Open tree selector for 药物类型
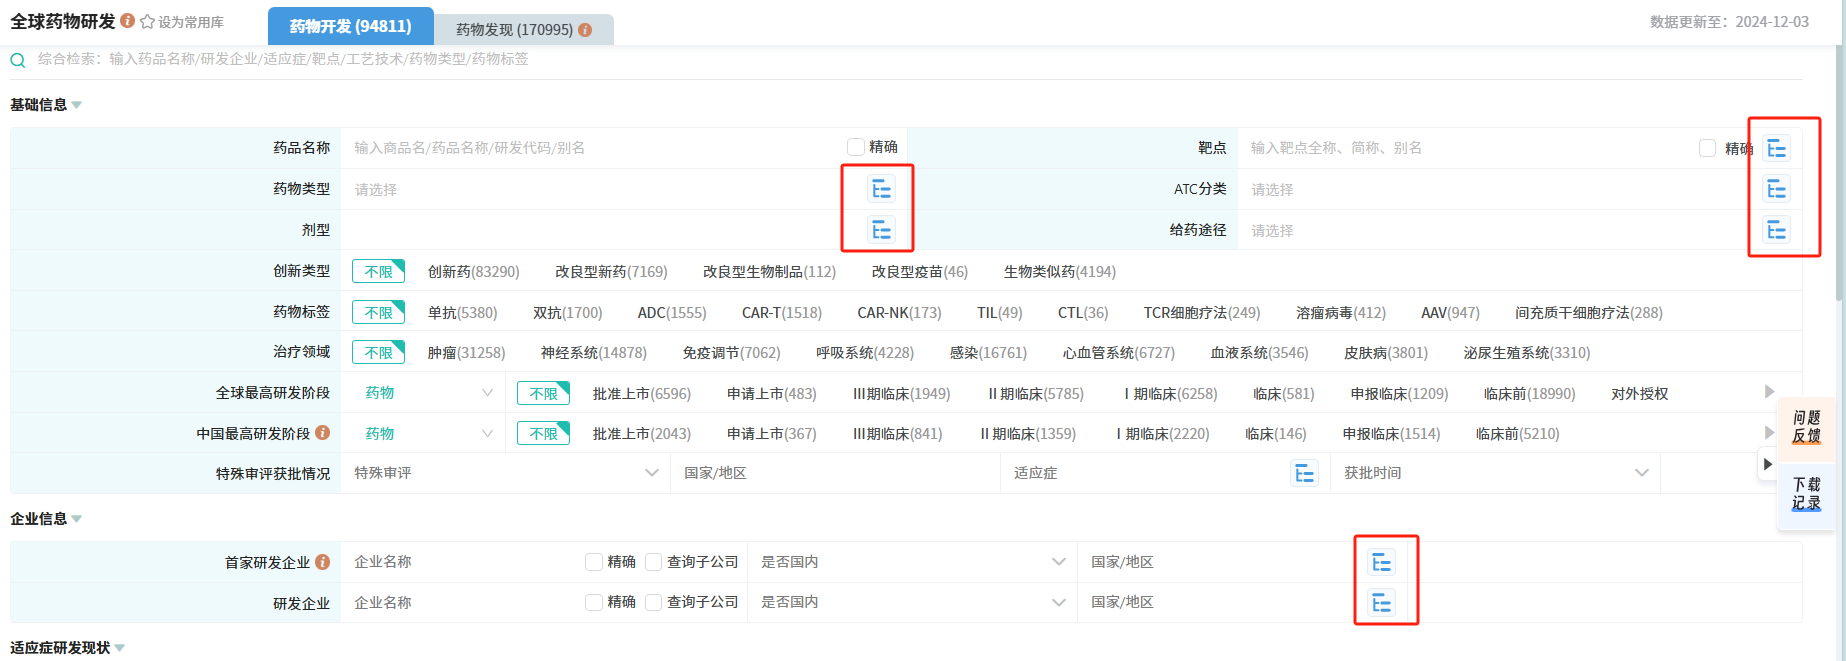Image resolution: width=1846 pixels, height=661 pixels. click(x=881, y=189)
